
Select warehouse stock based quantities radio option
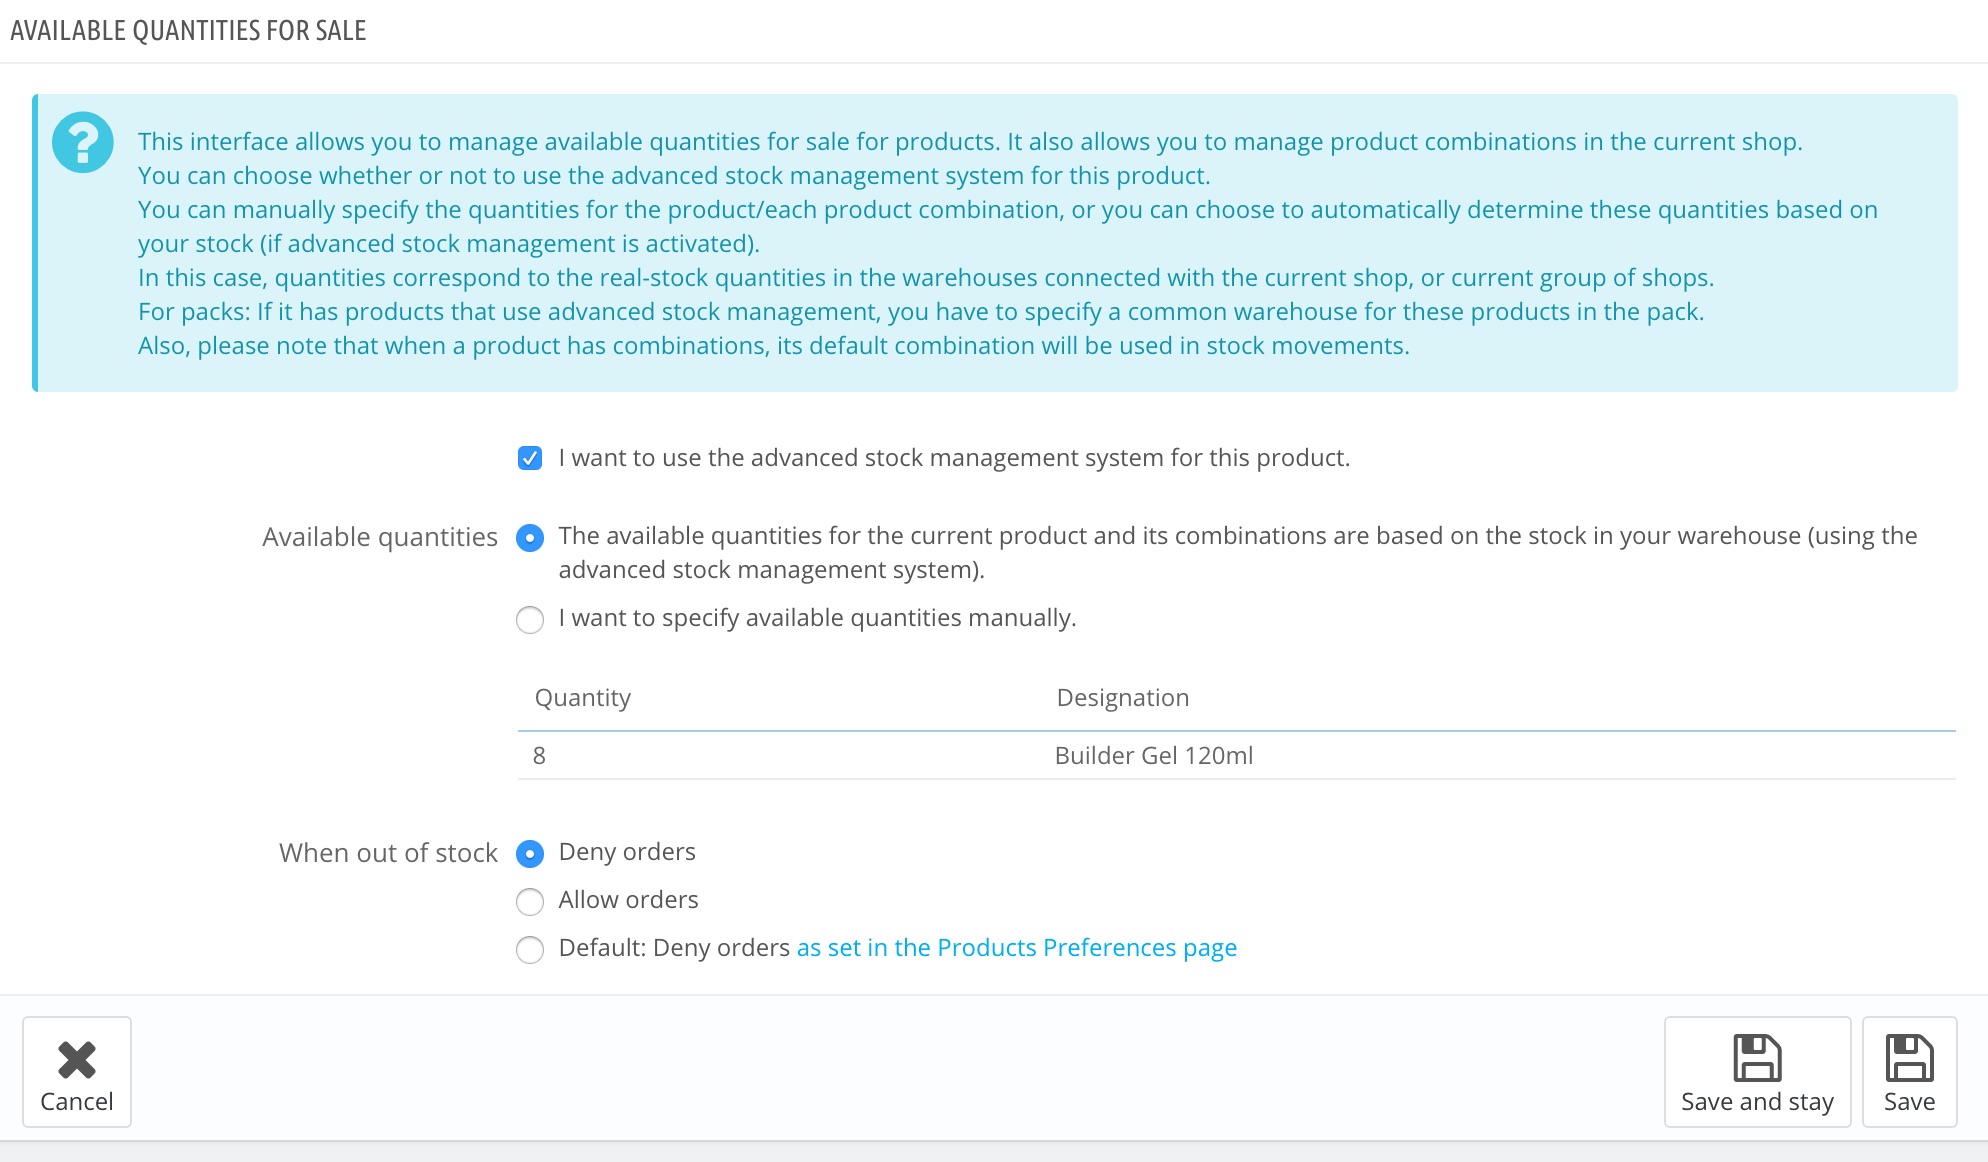pos(530,538)
